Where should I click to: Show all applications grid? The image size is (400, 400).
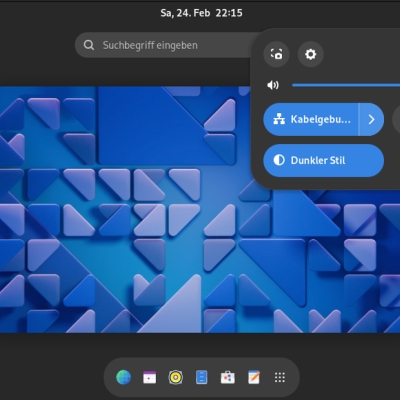click(x=280, y=377)
